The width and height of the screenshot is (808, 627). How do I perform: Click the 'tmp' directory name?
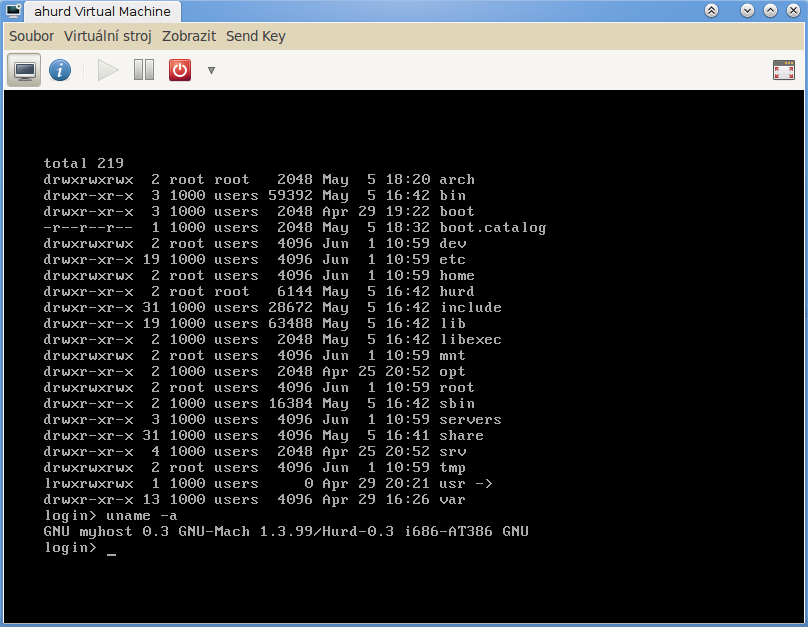point(453,467)
